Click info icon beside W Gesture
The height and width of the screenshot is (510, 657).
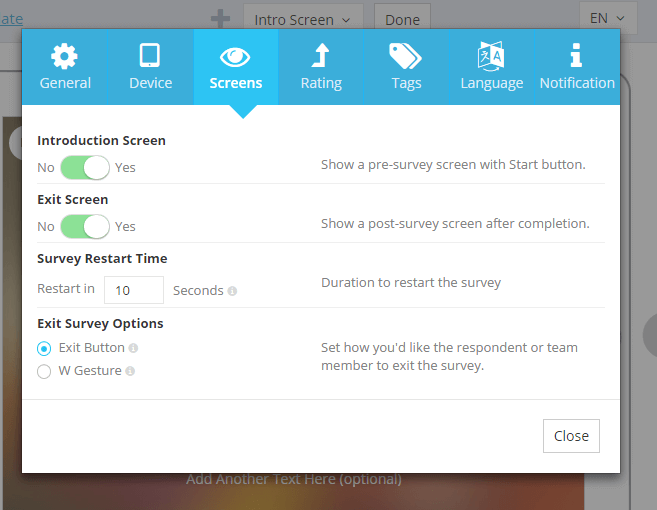tap(130, 371)
